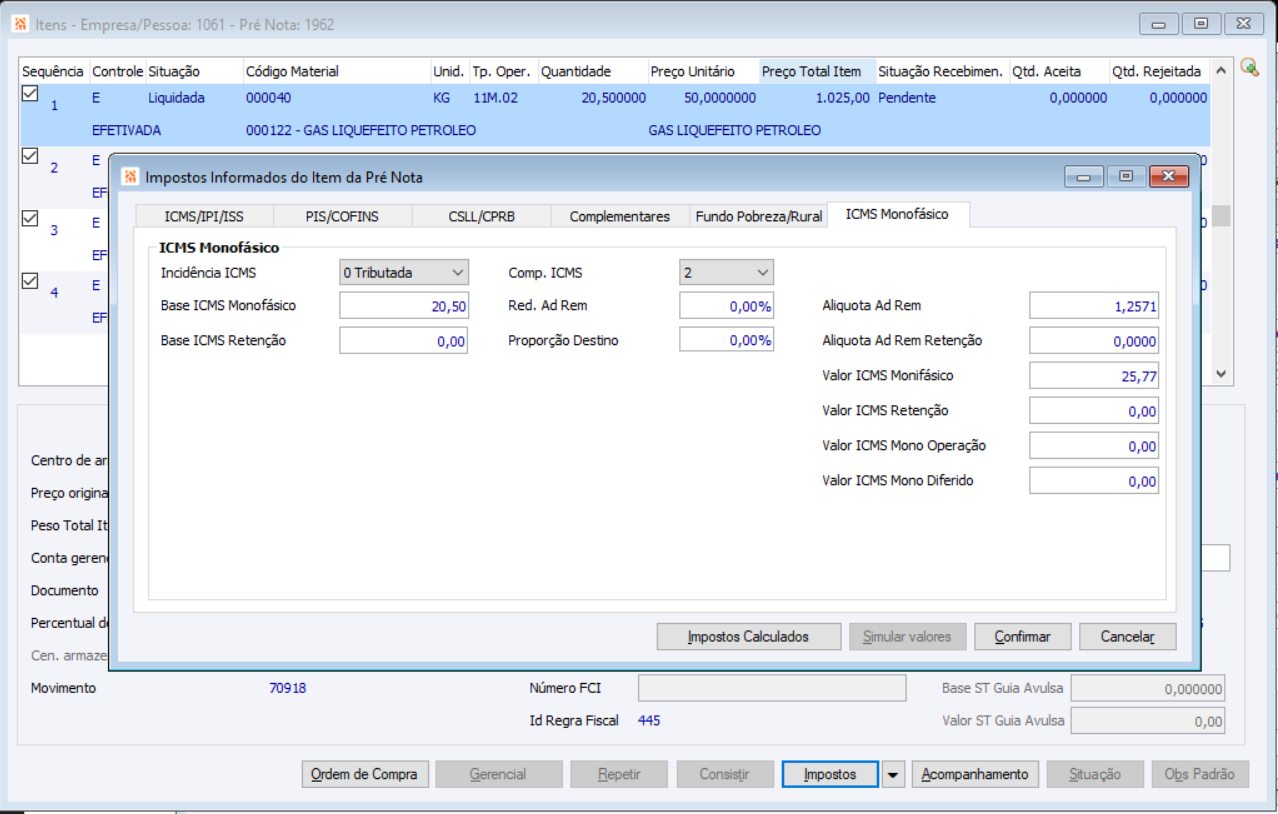Click the Ordem de Compra button

point(364,774)
